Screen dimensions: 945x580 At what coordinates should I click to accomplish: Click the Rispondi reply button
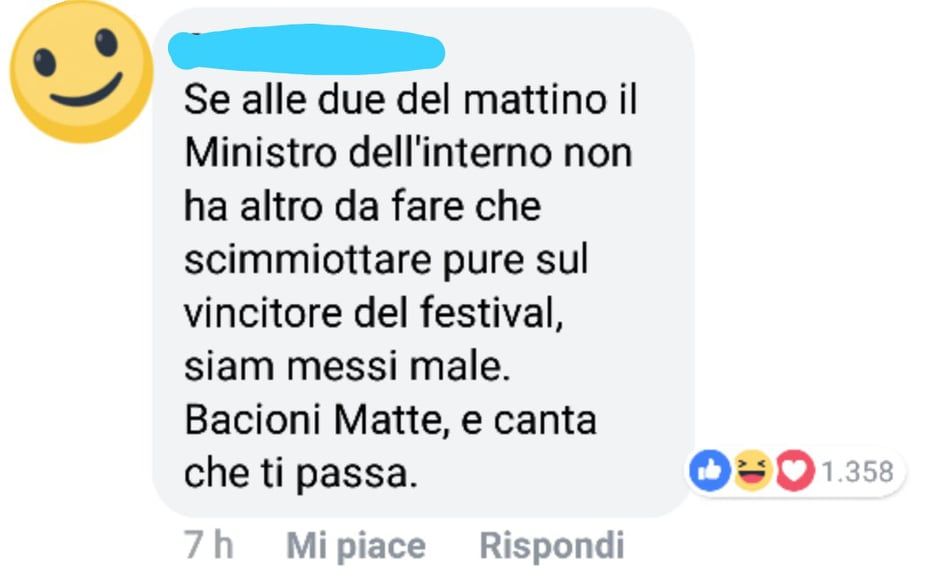coord(551,546)
